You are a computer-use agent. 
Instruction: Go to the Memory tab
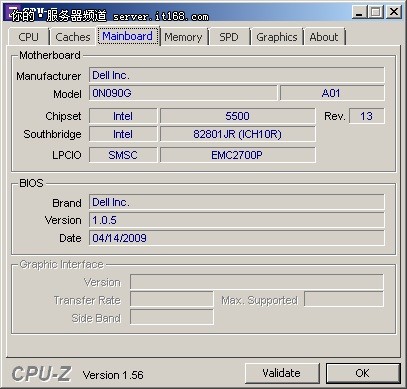183,37
